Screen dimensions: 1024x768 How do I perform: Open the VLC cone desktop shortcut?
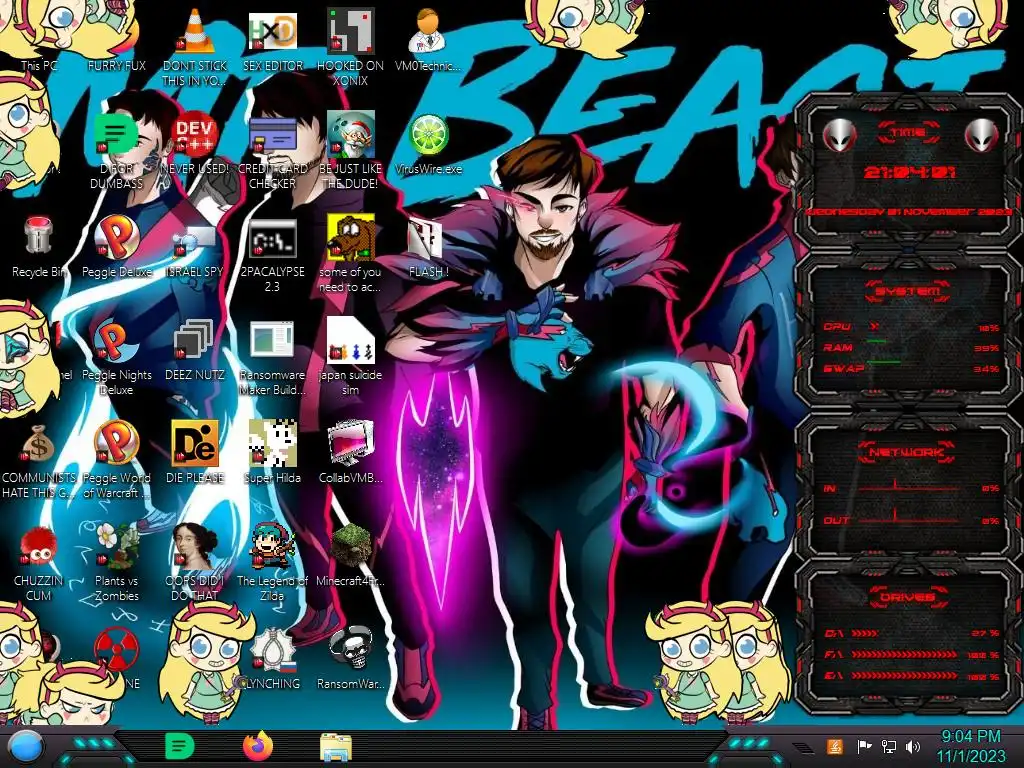(195, 31)
